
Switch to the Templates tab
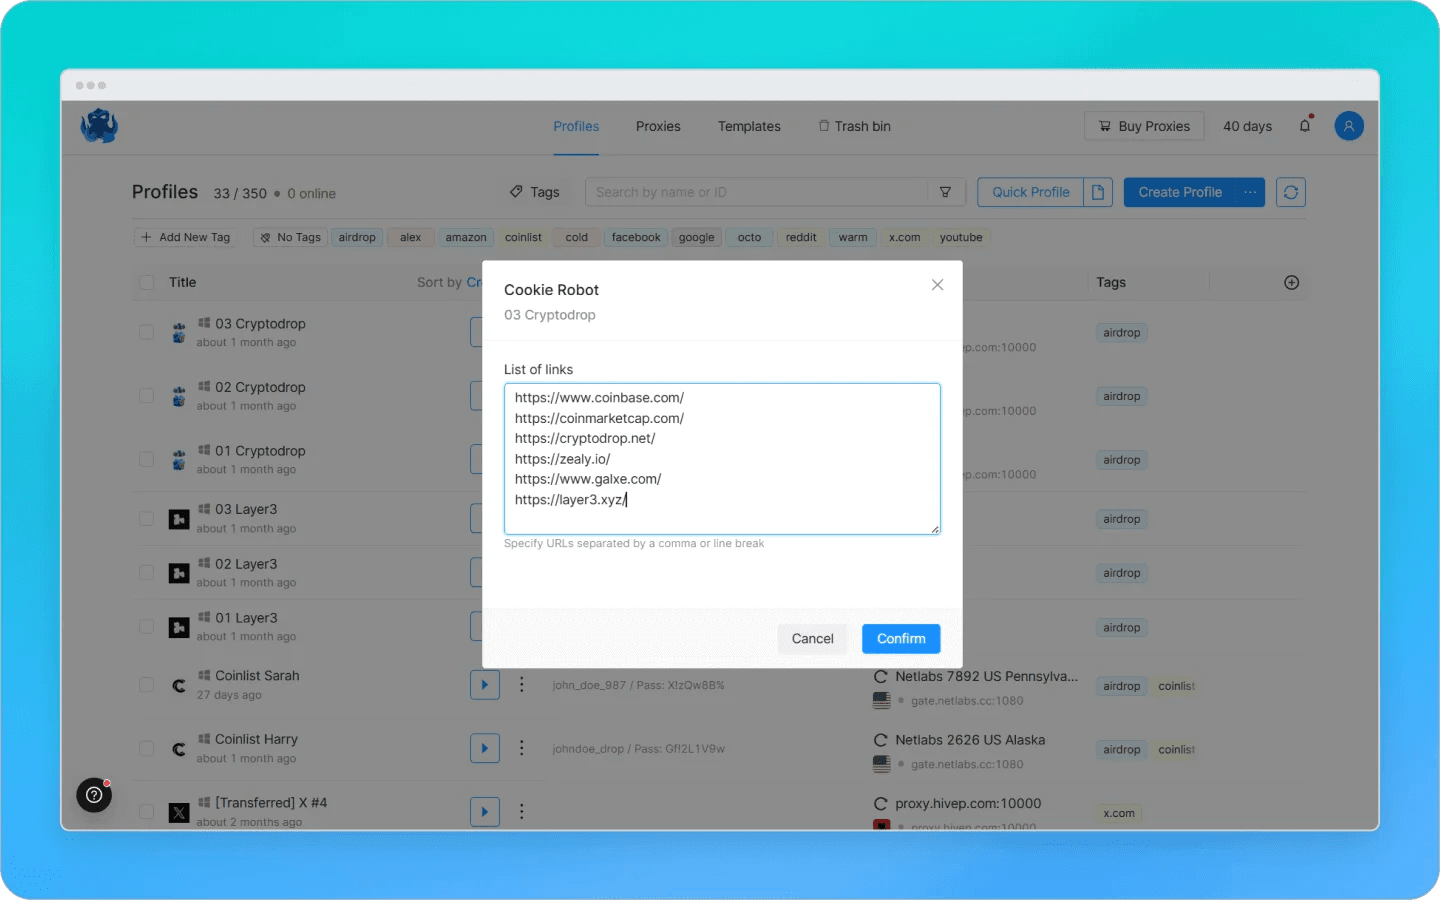pos(749,126)
